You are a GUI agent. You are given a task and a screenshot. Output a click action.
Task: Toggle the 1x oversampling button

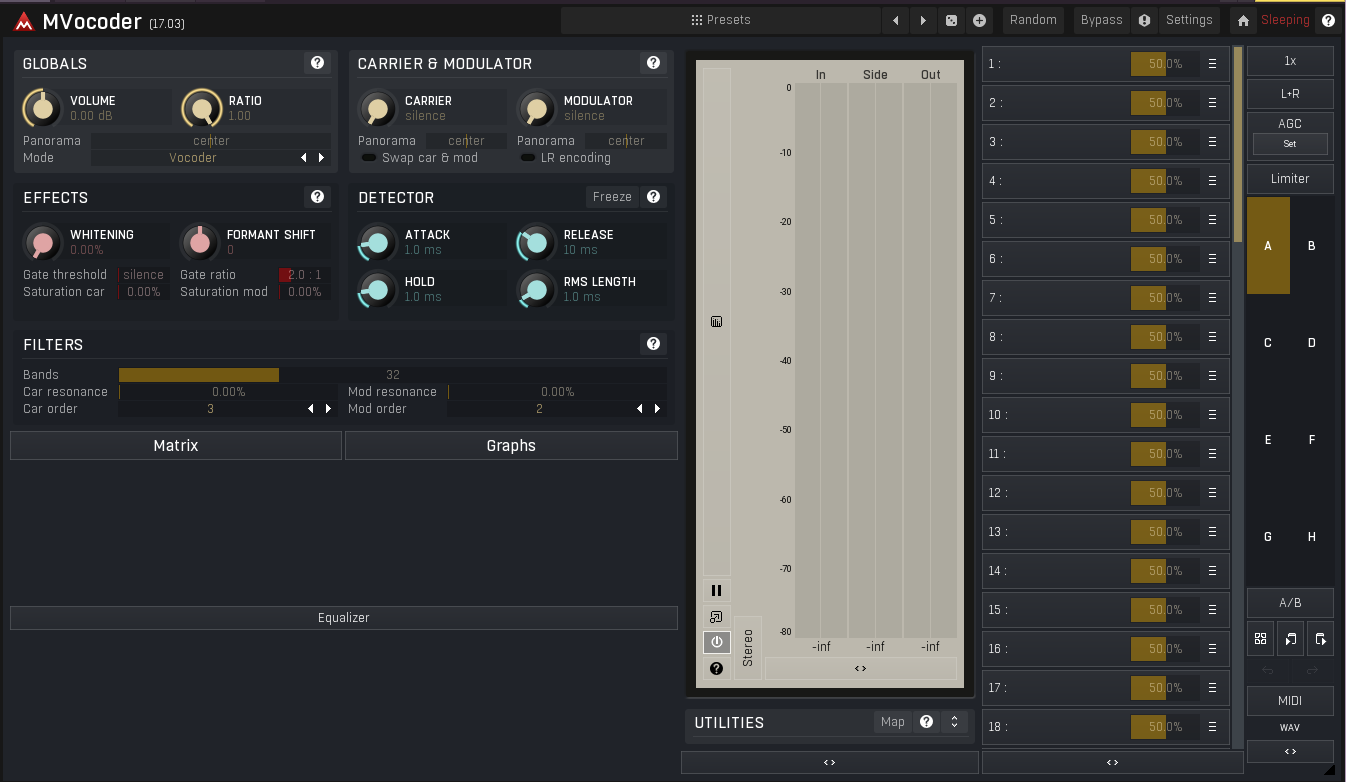(1290, 61)
